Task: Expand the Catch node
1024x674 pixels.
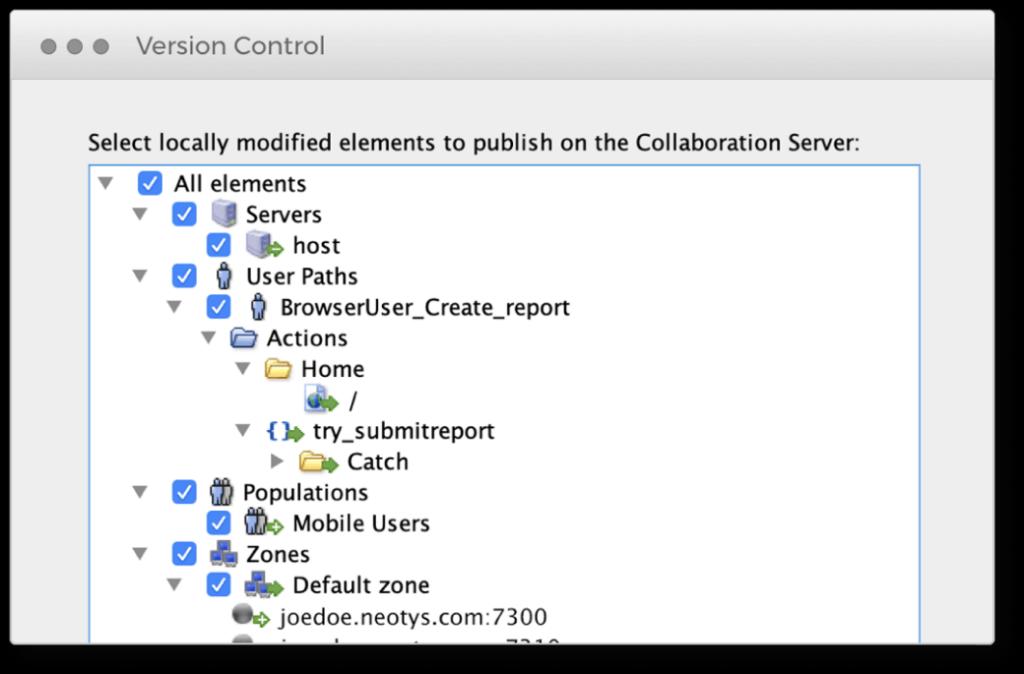Action: (x=277, y=462)
